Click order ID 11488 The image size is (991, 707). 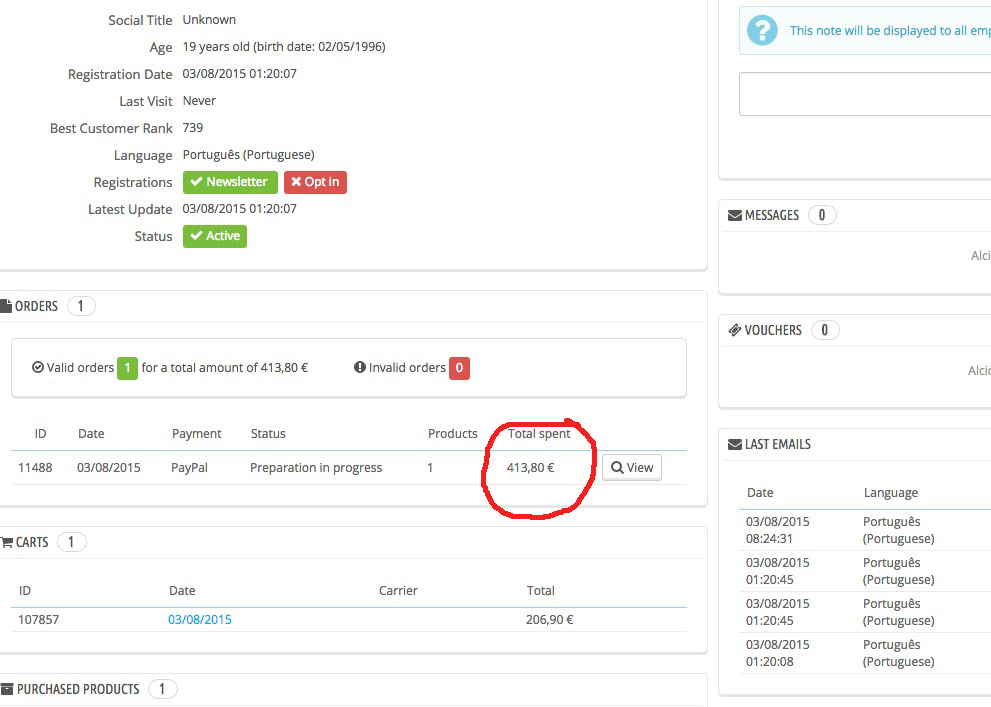coord(35,468)
